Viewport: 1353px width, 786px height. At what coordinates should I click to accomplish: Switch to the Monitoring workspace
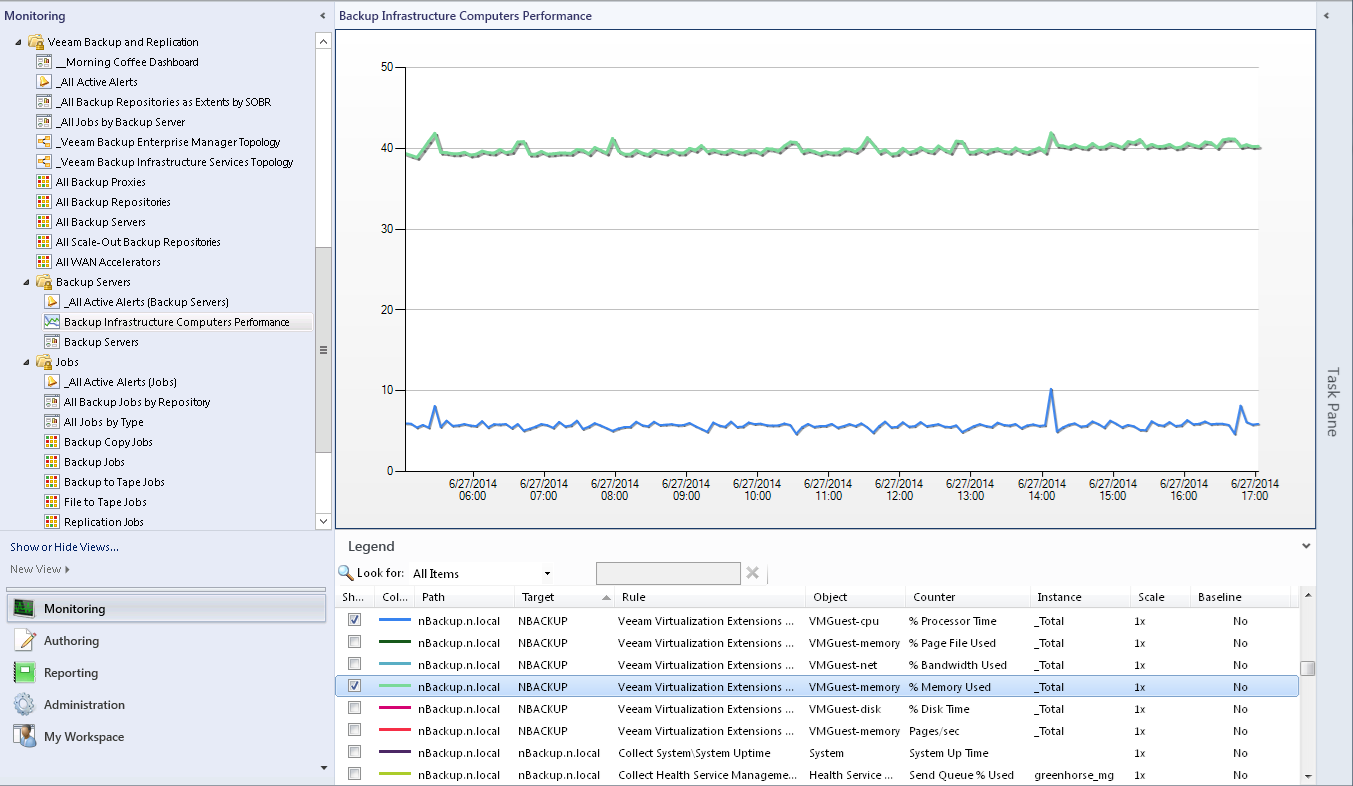pos(167,608)
